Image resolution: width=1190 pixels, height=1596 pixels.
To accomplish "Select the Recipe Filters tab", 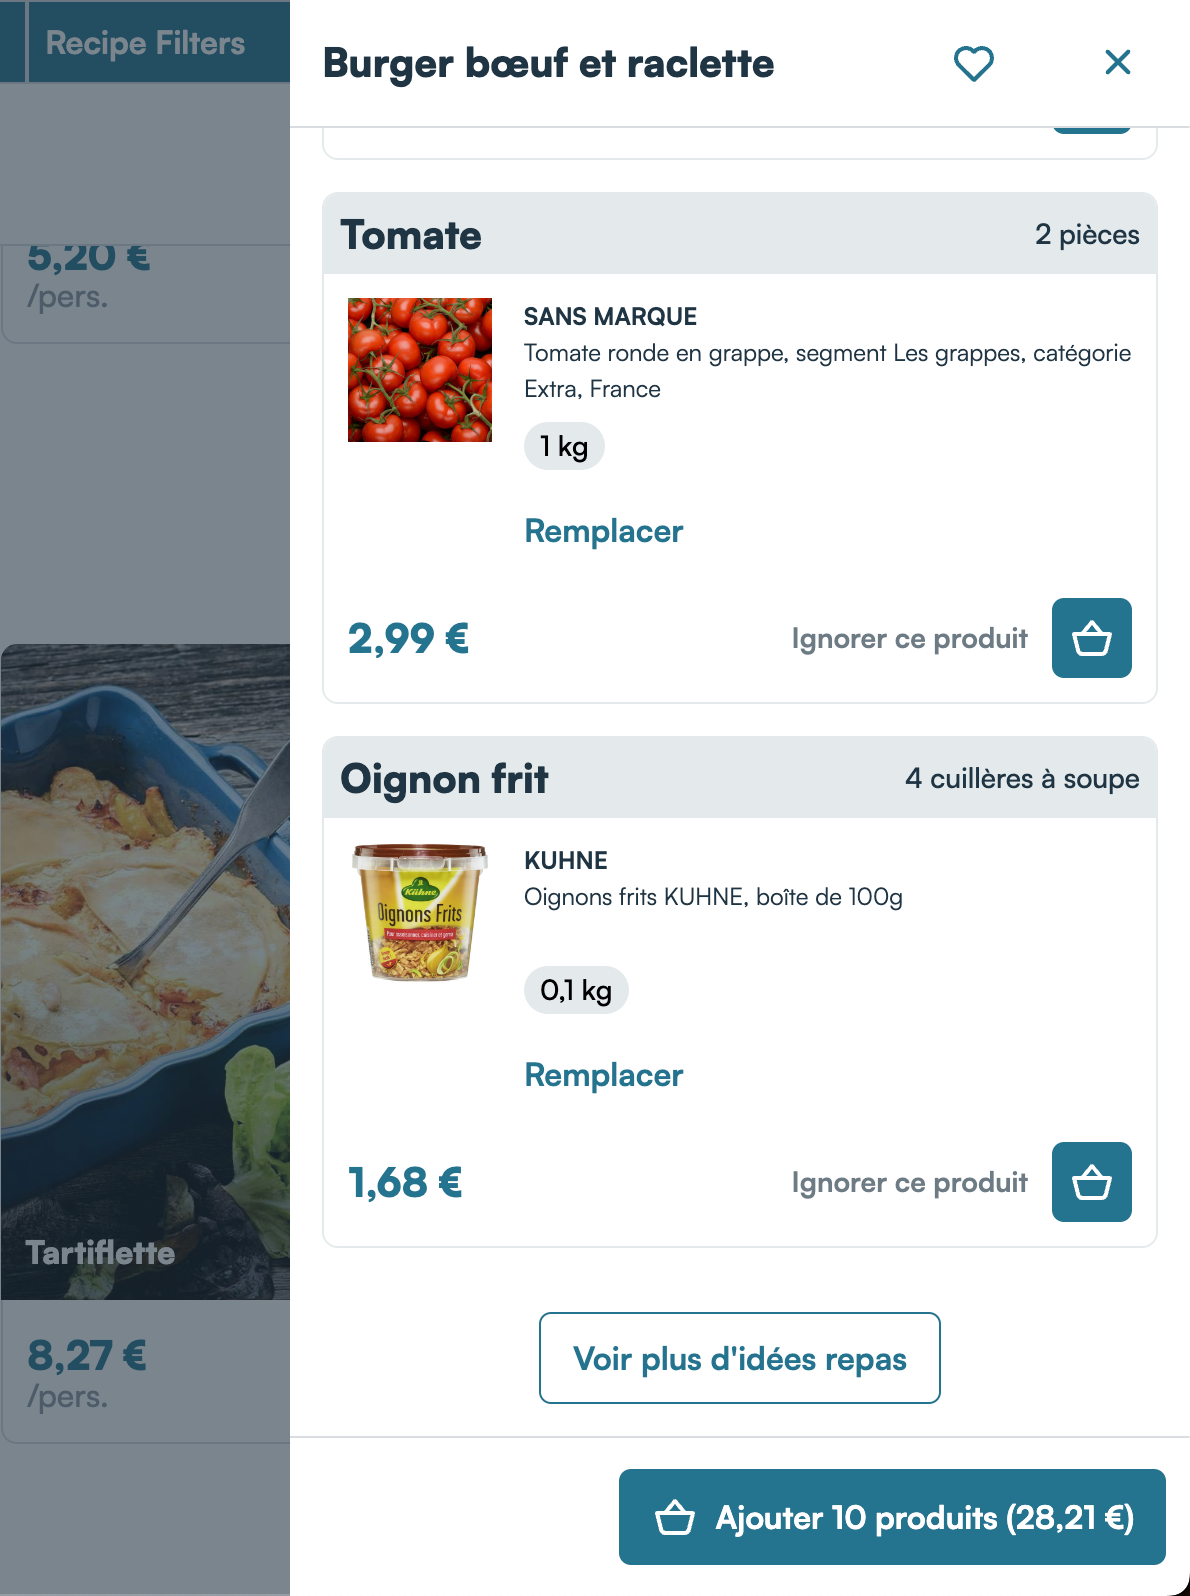I will [145, 42].
